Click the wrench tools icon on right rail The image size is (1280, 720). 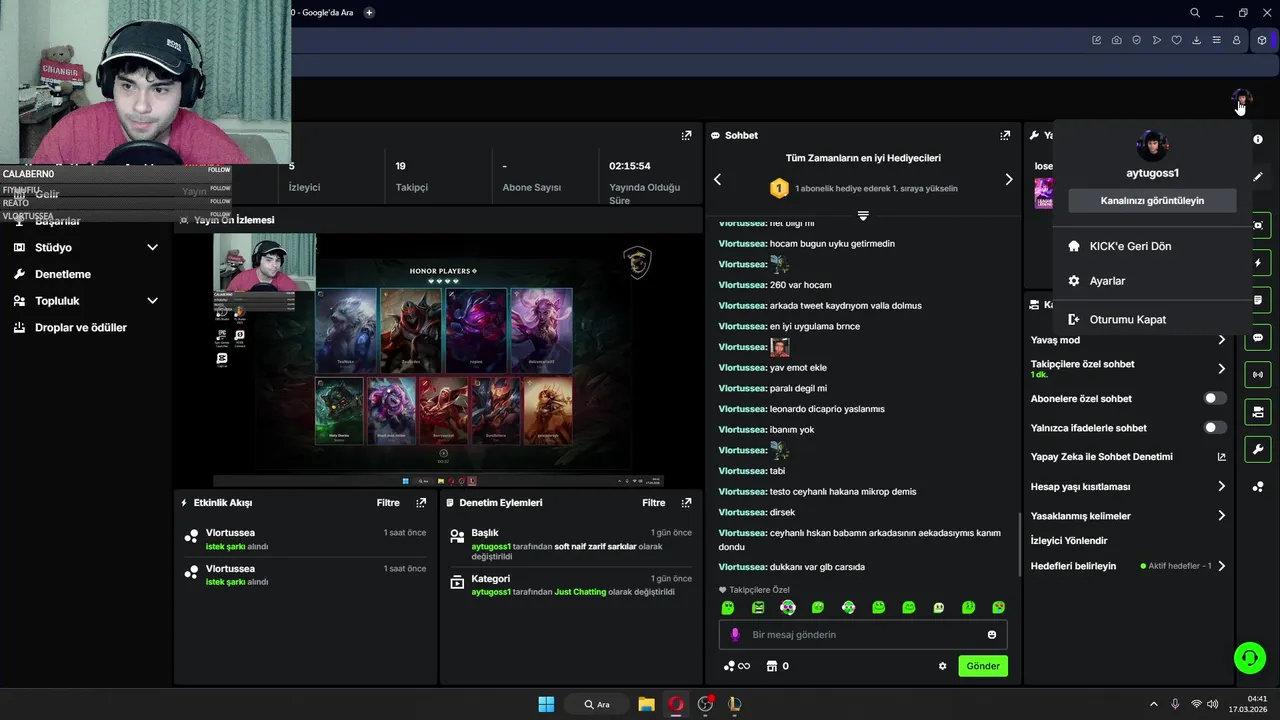click(1258, 449)
